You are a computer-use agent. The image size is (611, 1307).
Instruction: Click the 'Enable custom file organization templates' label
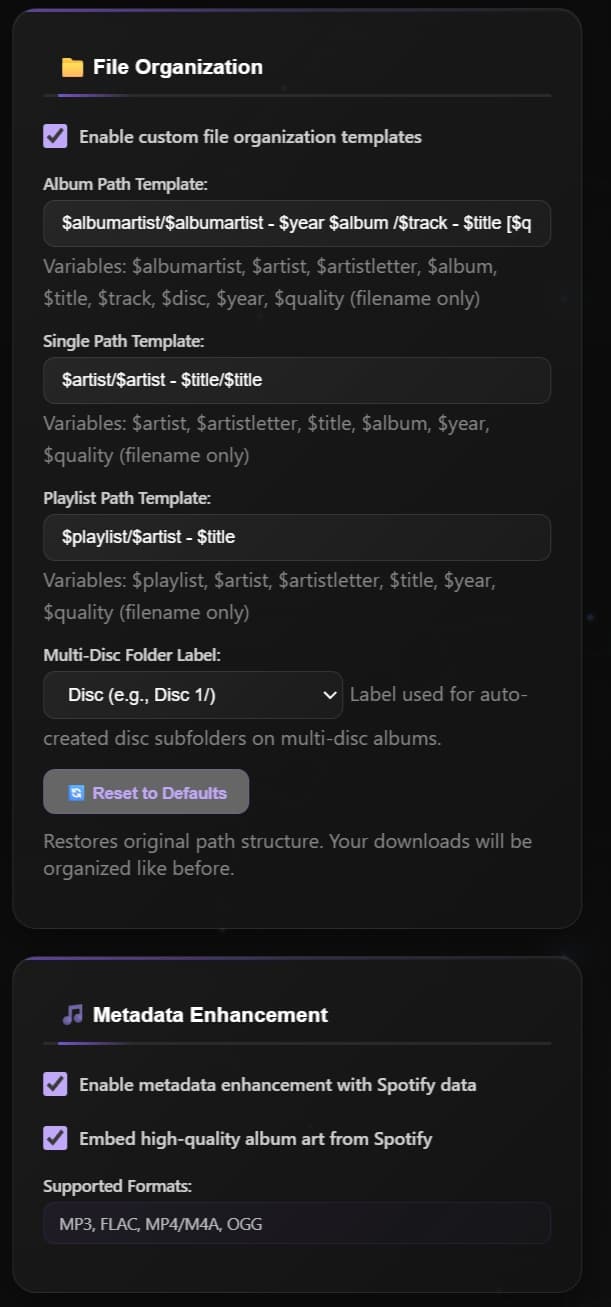point(250,137)
